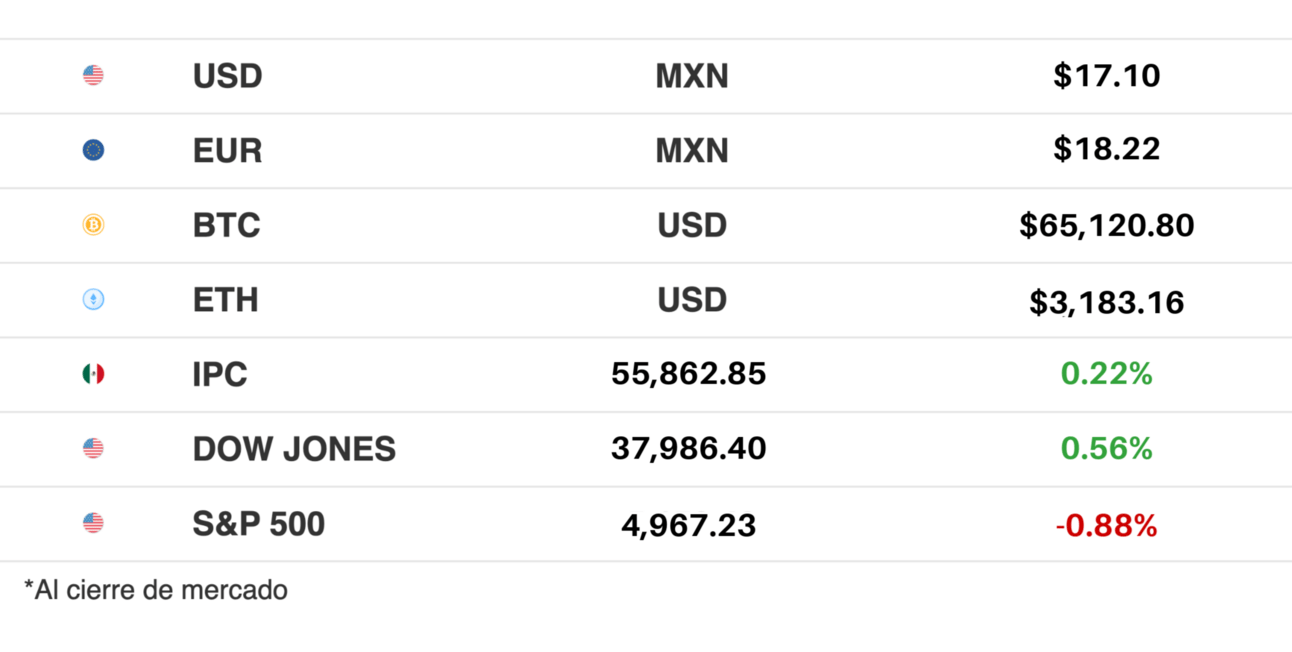Select the EUR currency label
The width and height of the screenshot is (1292, 652).
[x=227, y=151]
